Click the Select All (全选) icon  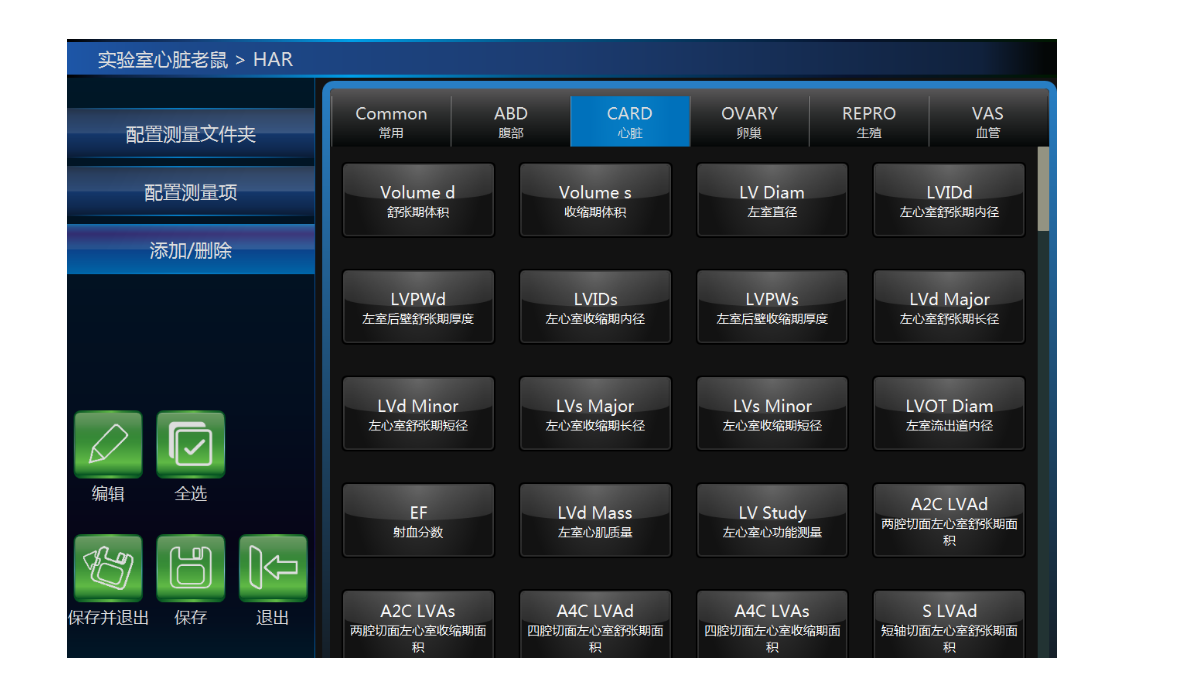190,444
